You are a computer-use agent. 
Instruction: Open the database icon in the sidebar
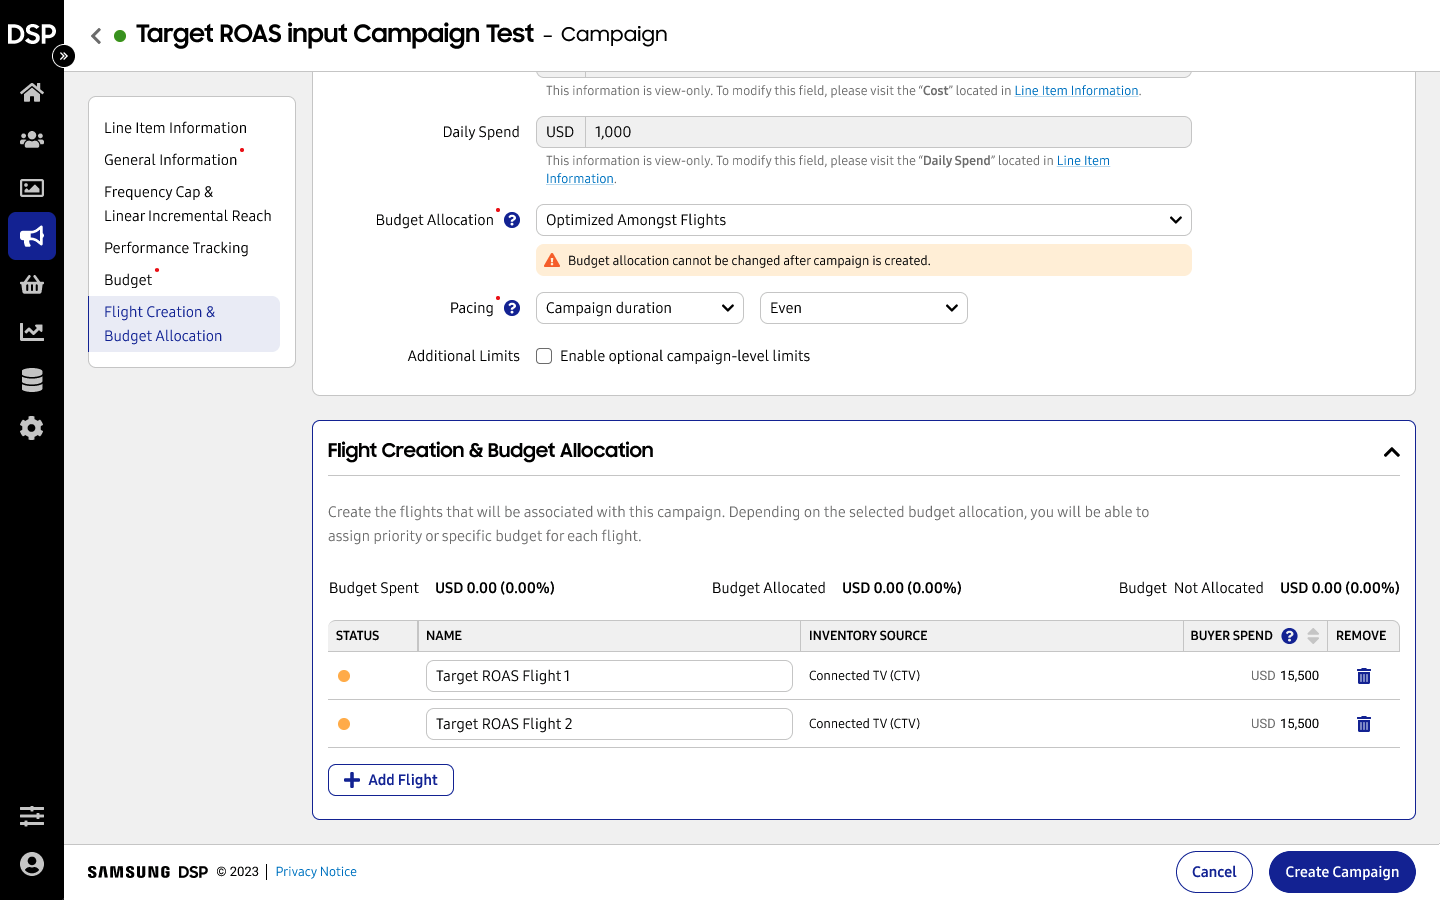tap(32, 380)
